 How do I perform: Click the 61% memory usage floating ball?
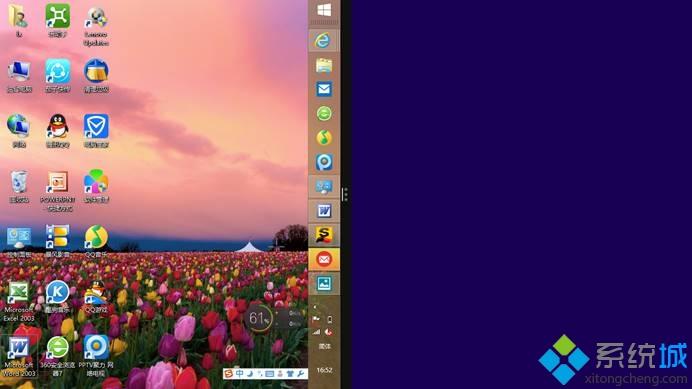point(259,317)
